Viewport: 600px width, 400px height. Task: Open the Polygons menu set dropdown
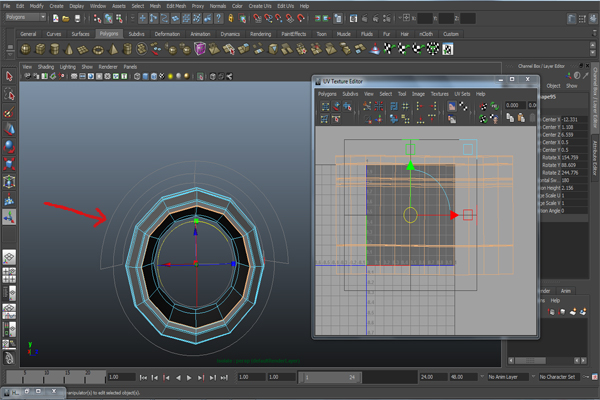(x=26, y=17)
